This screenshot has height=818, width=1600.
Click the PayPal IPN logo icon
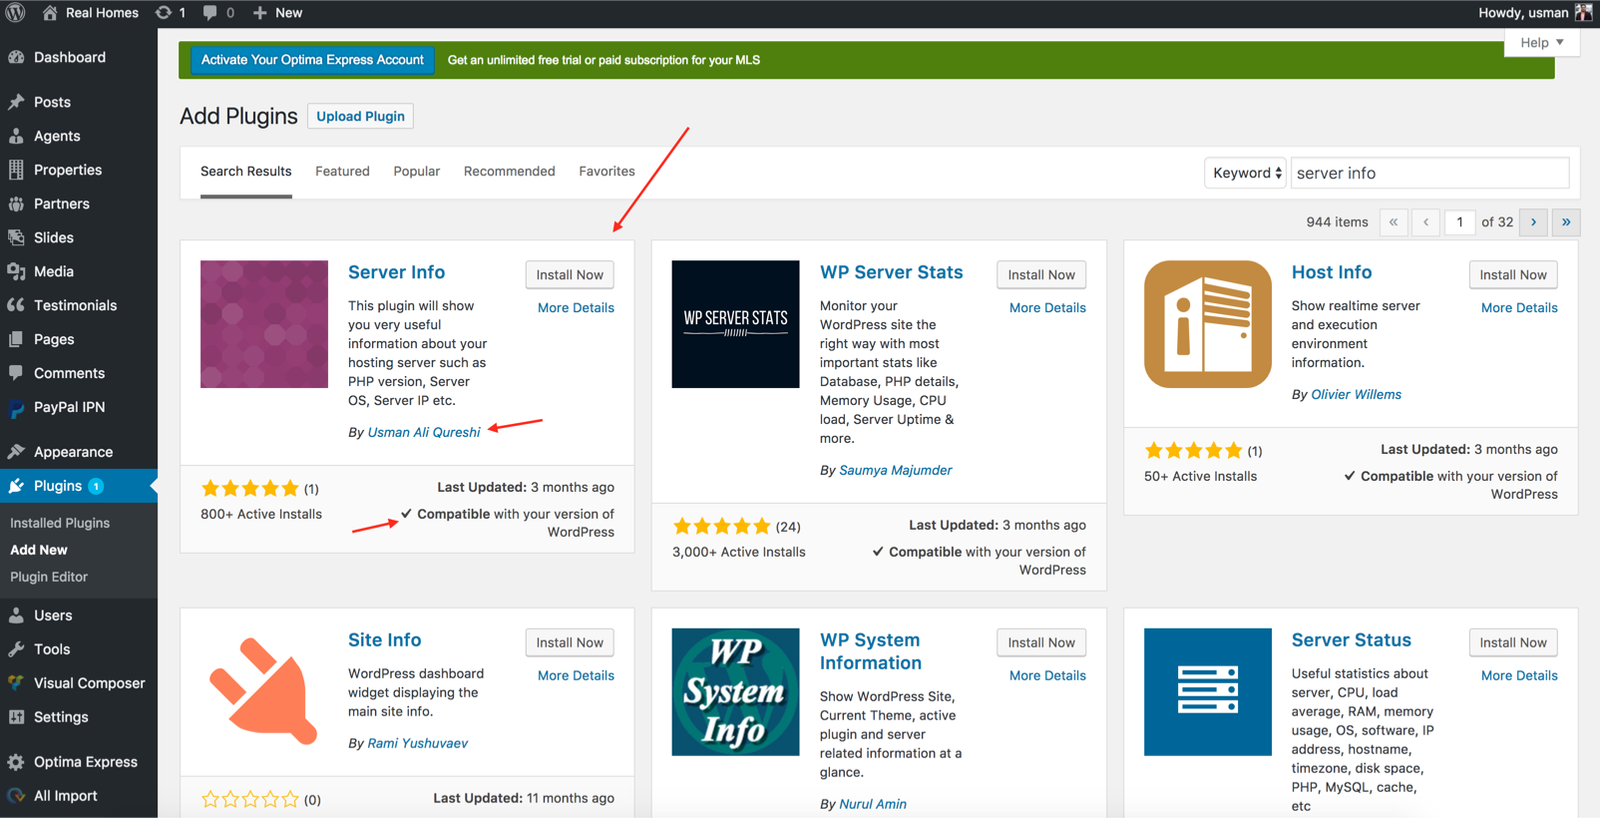(16, 408)
